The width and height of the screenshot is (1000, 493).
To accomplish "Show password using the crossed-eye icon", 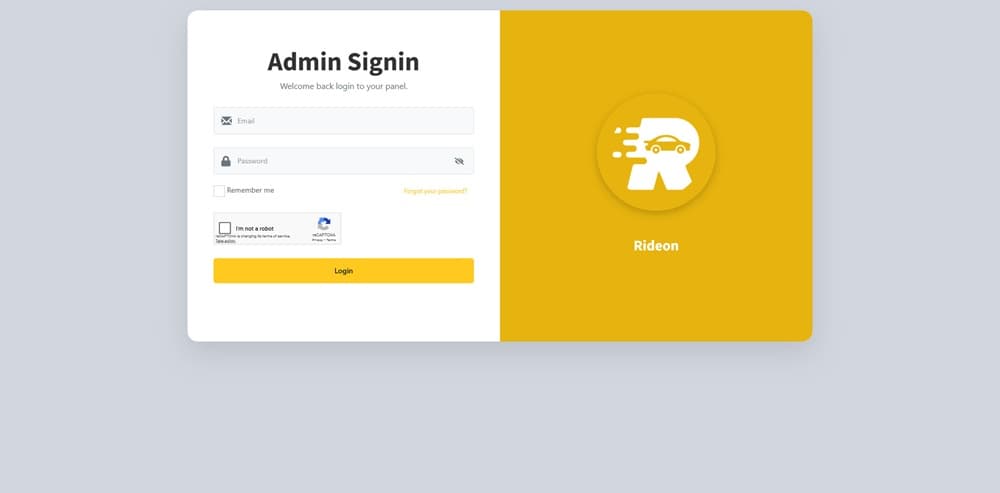I will pyautogui.click(x=459, y=161).
